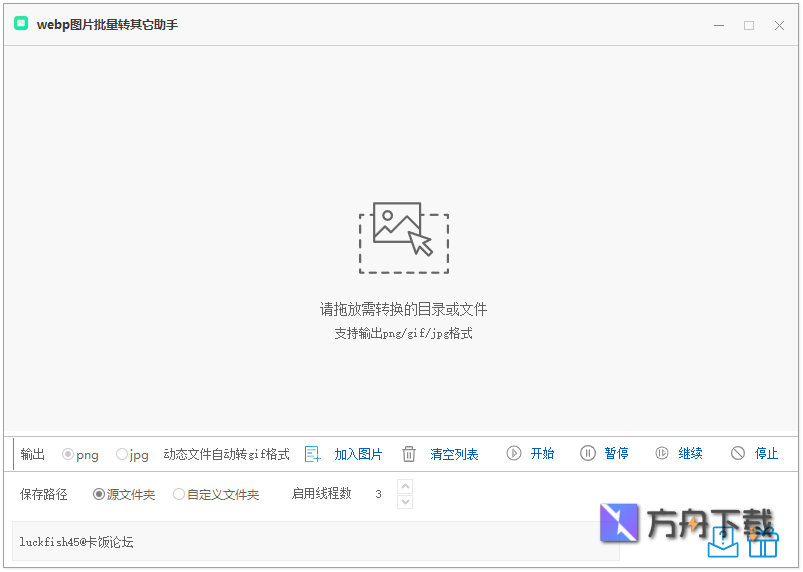Click the 支持输出png/gif/jpg格式 text
The image size is (803, 572).
pos(404,333)
